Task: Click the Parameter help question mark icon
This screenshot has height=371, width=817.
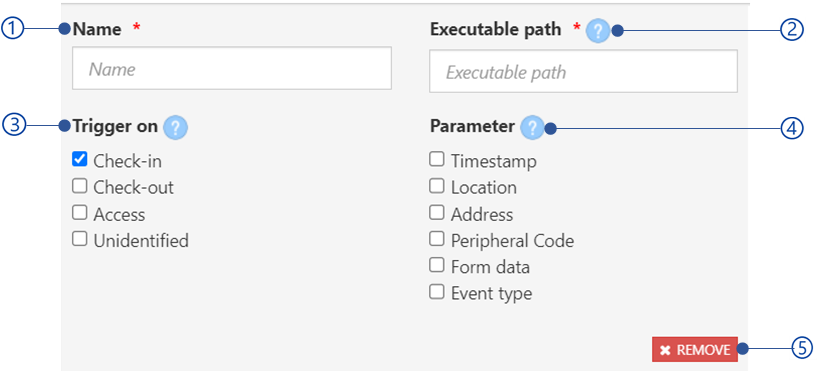Action: pos(532,128)
